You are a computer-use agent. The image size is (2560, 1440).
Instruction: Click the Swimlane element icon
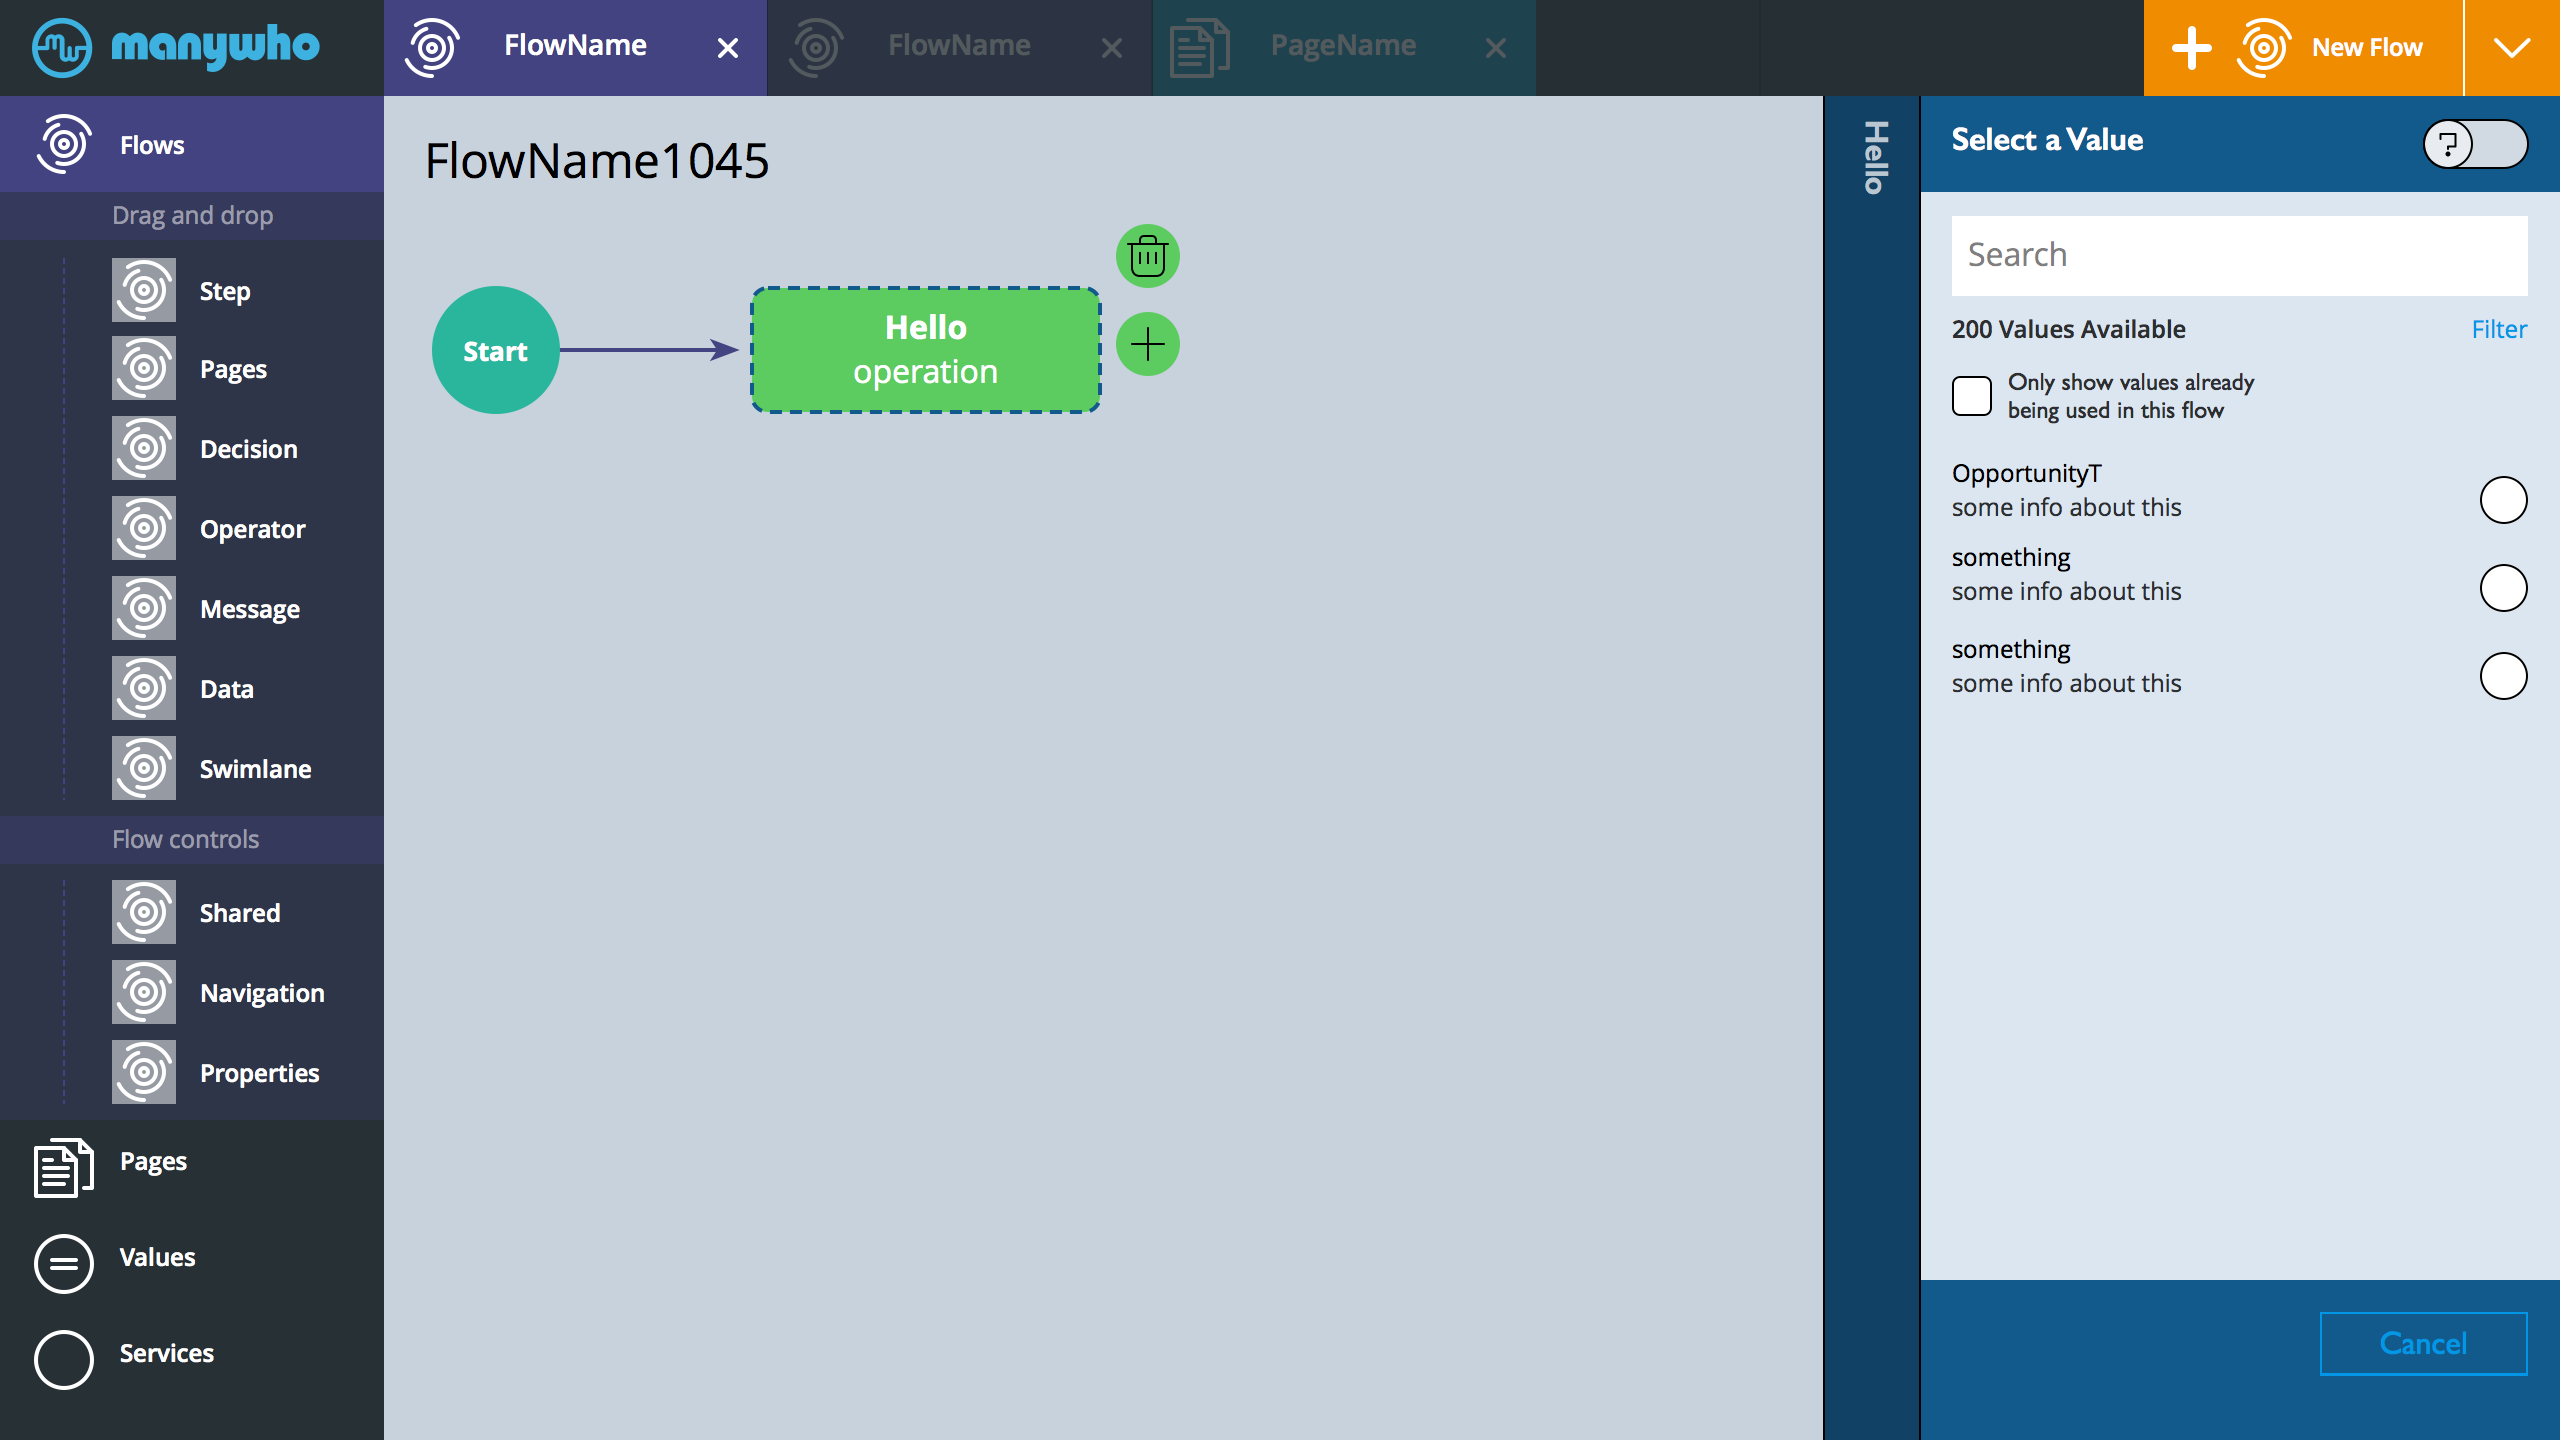click(144, 768)
